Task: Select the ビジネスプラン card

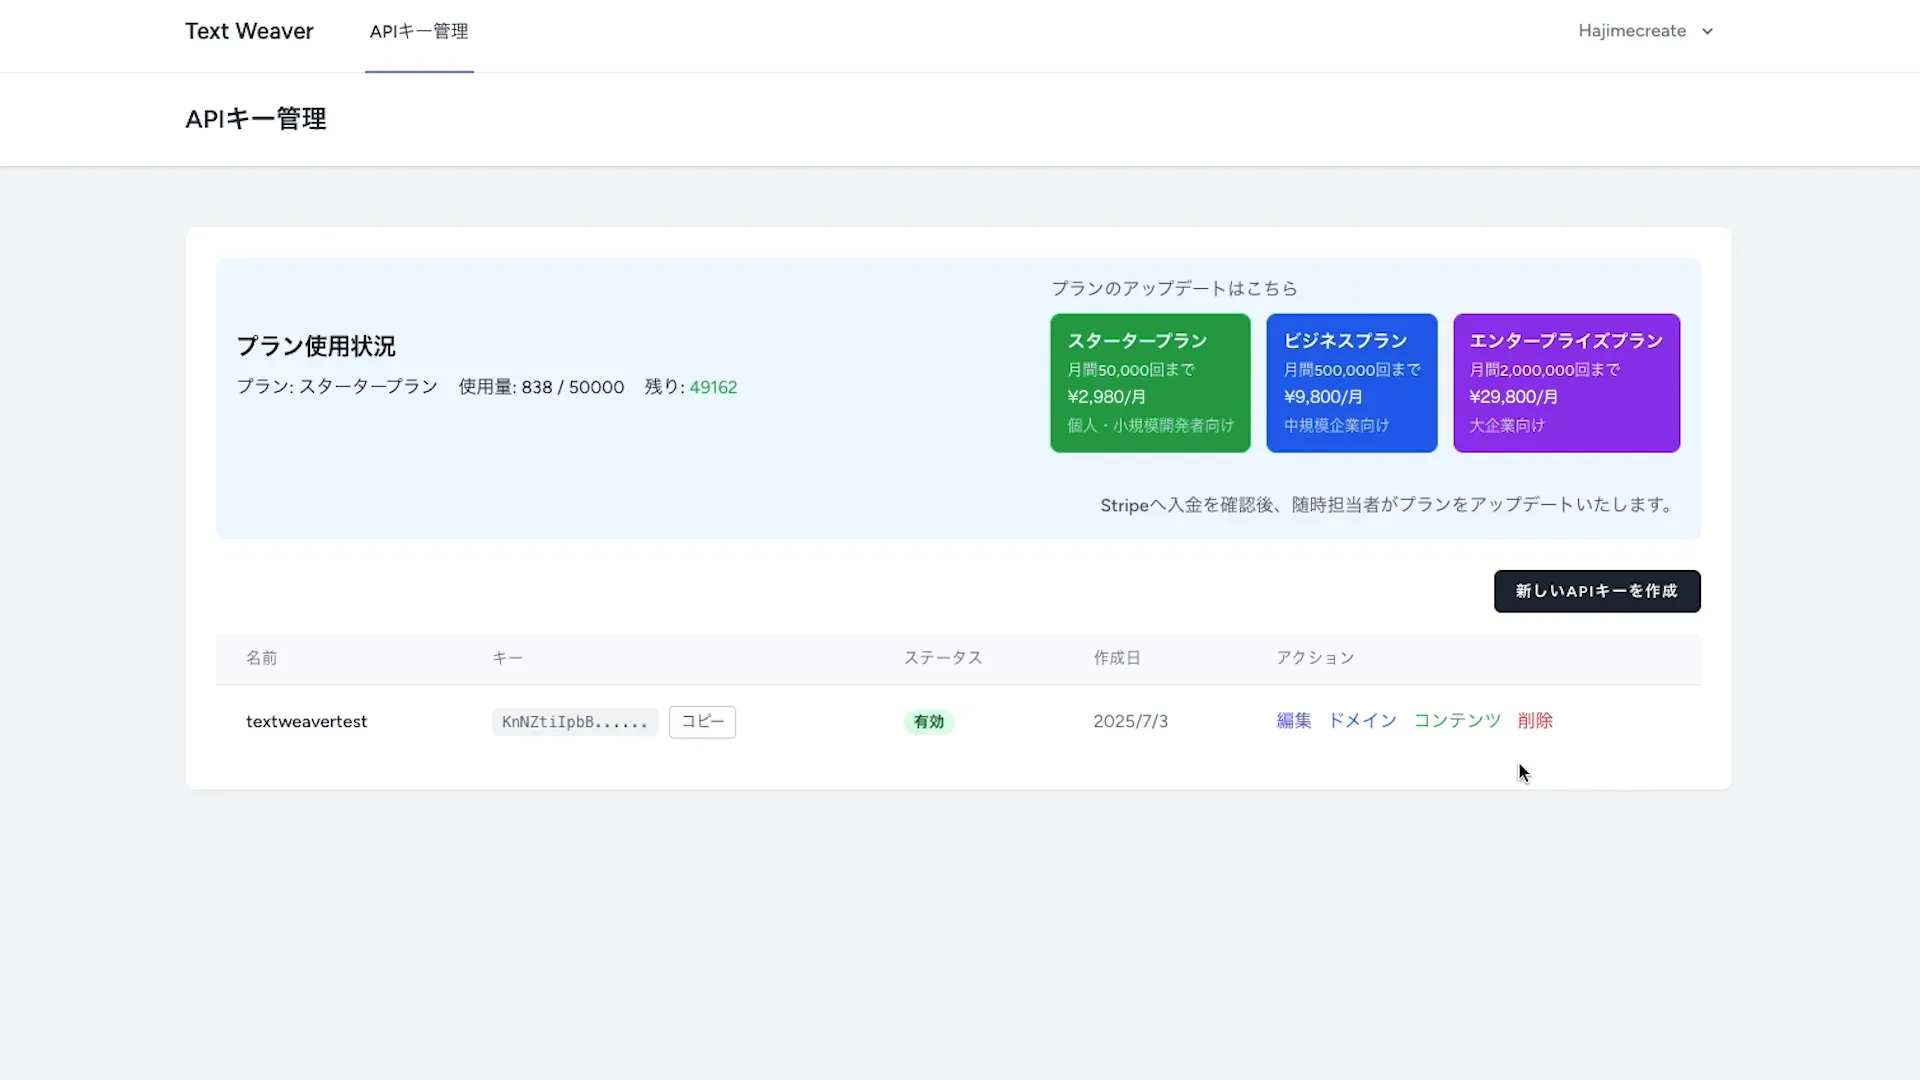Action: [x=1352, y=383]
